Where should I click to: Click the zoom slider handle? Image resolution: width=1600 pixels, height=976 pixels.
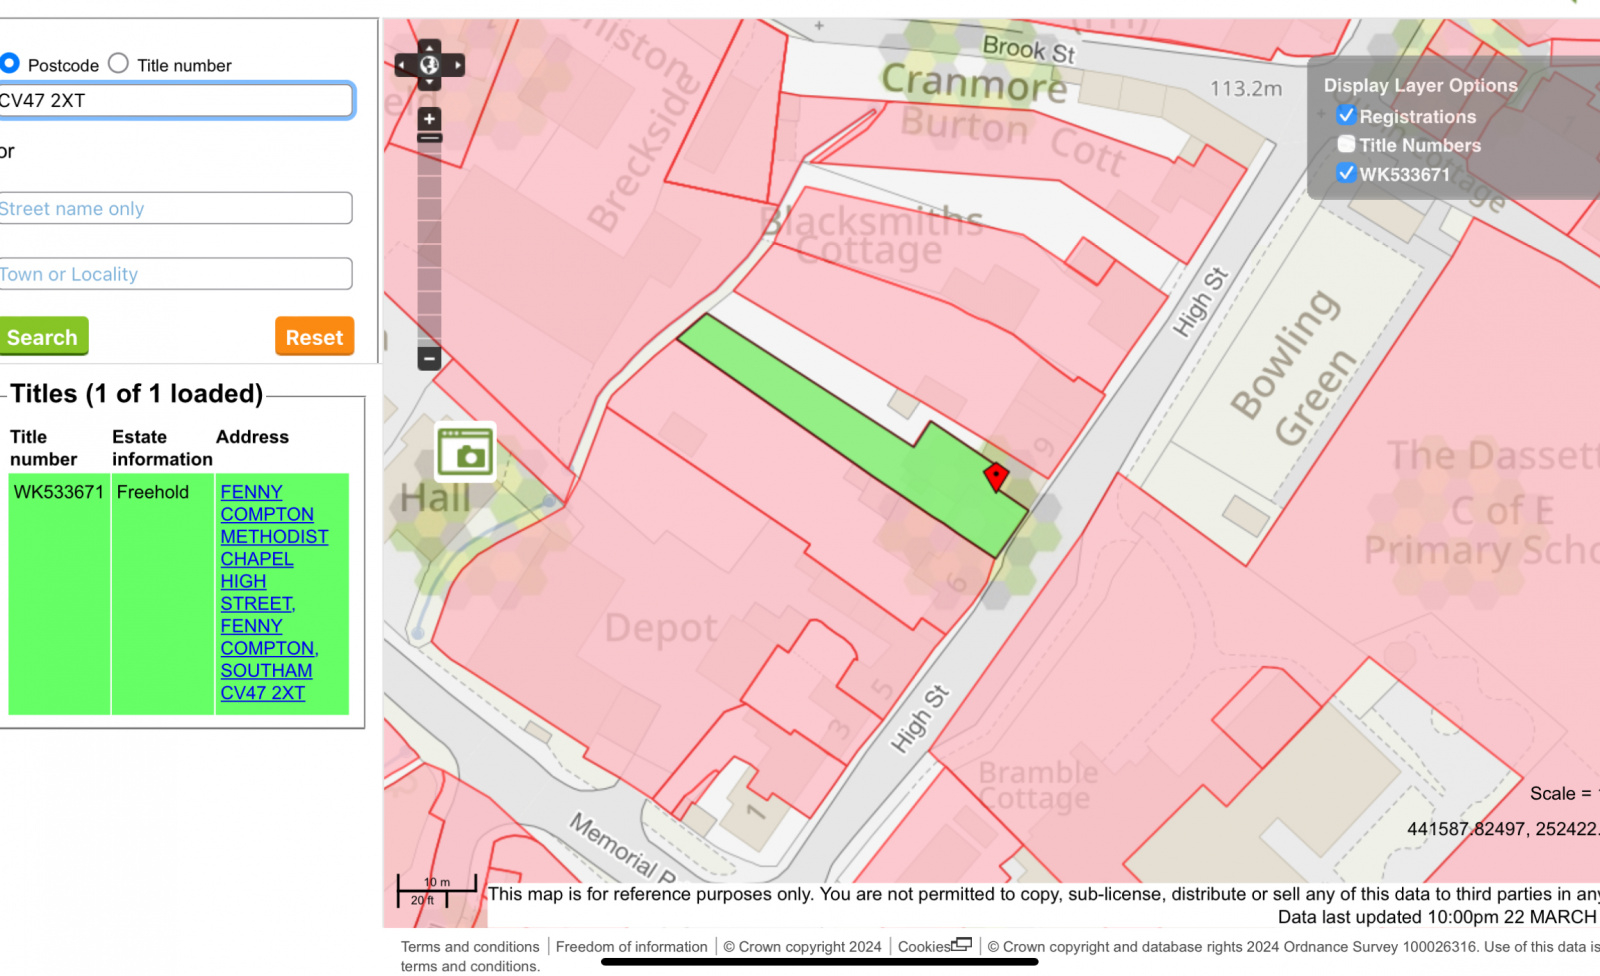point(429,138)
